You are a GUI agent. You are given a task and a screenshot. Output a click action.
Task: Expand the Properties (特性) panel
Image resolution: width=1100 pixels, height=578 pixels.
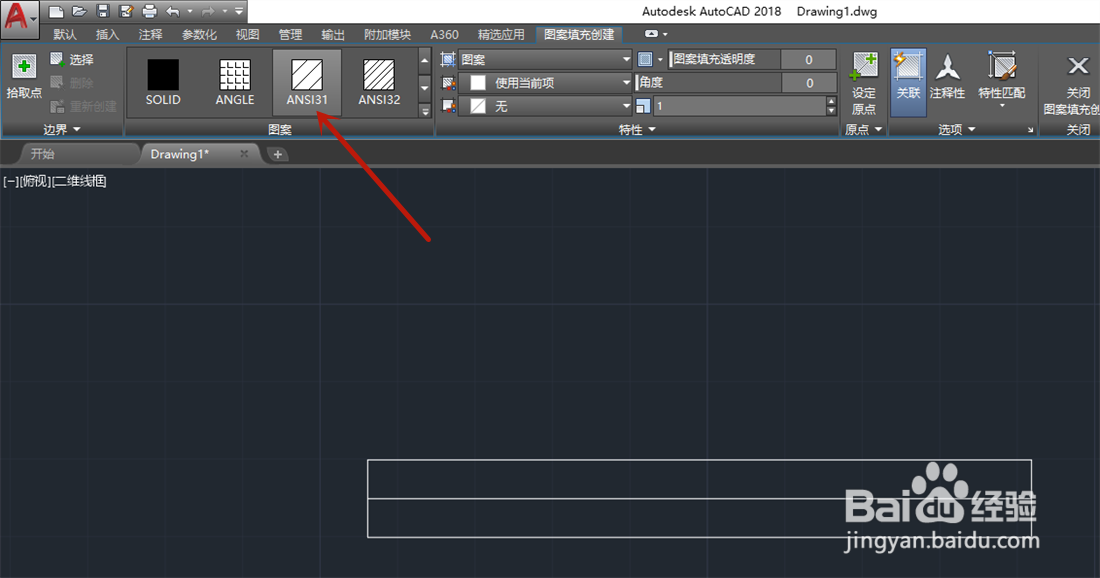(x=637, y=129)
